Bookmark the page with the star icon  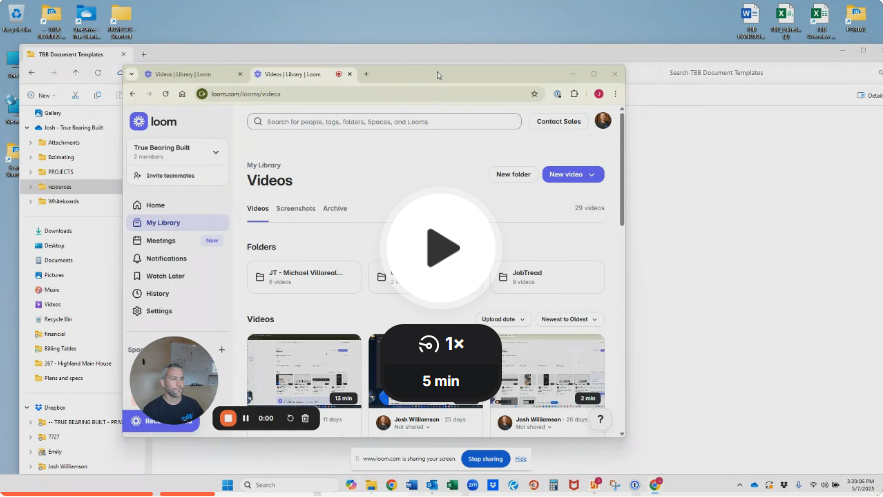(x=534, y=94)
